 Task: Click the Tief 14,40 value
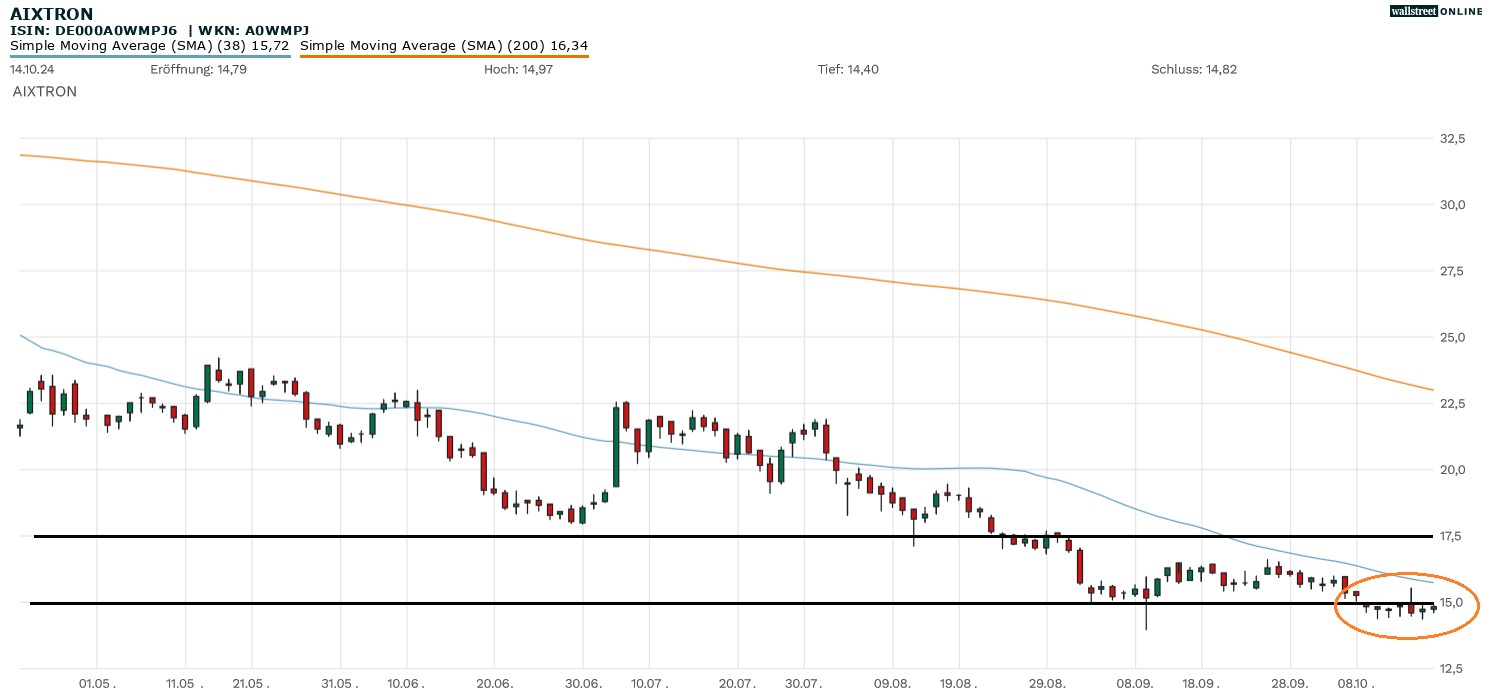pos(848,69)
